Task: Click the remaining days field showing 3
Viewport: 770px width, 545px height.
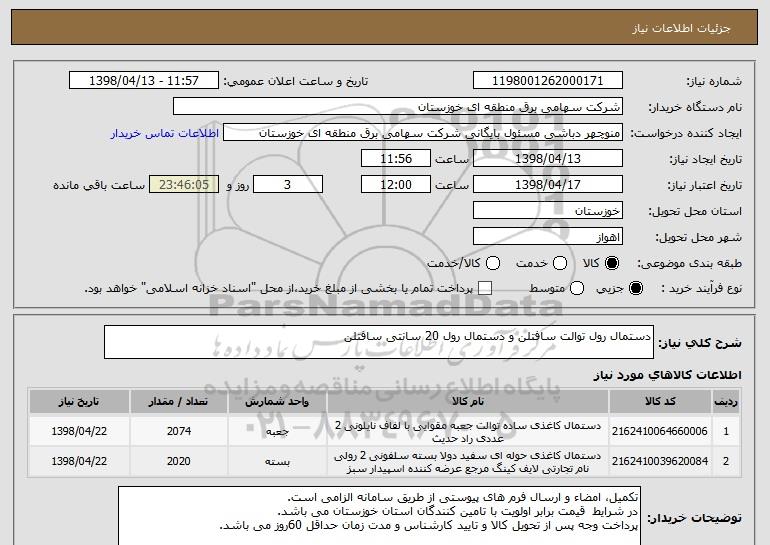Action: click(x=288, y=185)
